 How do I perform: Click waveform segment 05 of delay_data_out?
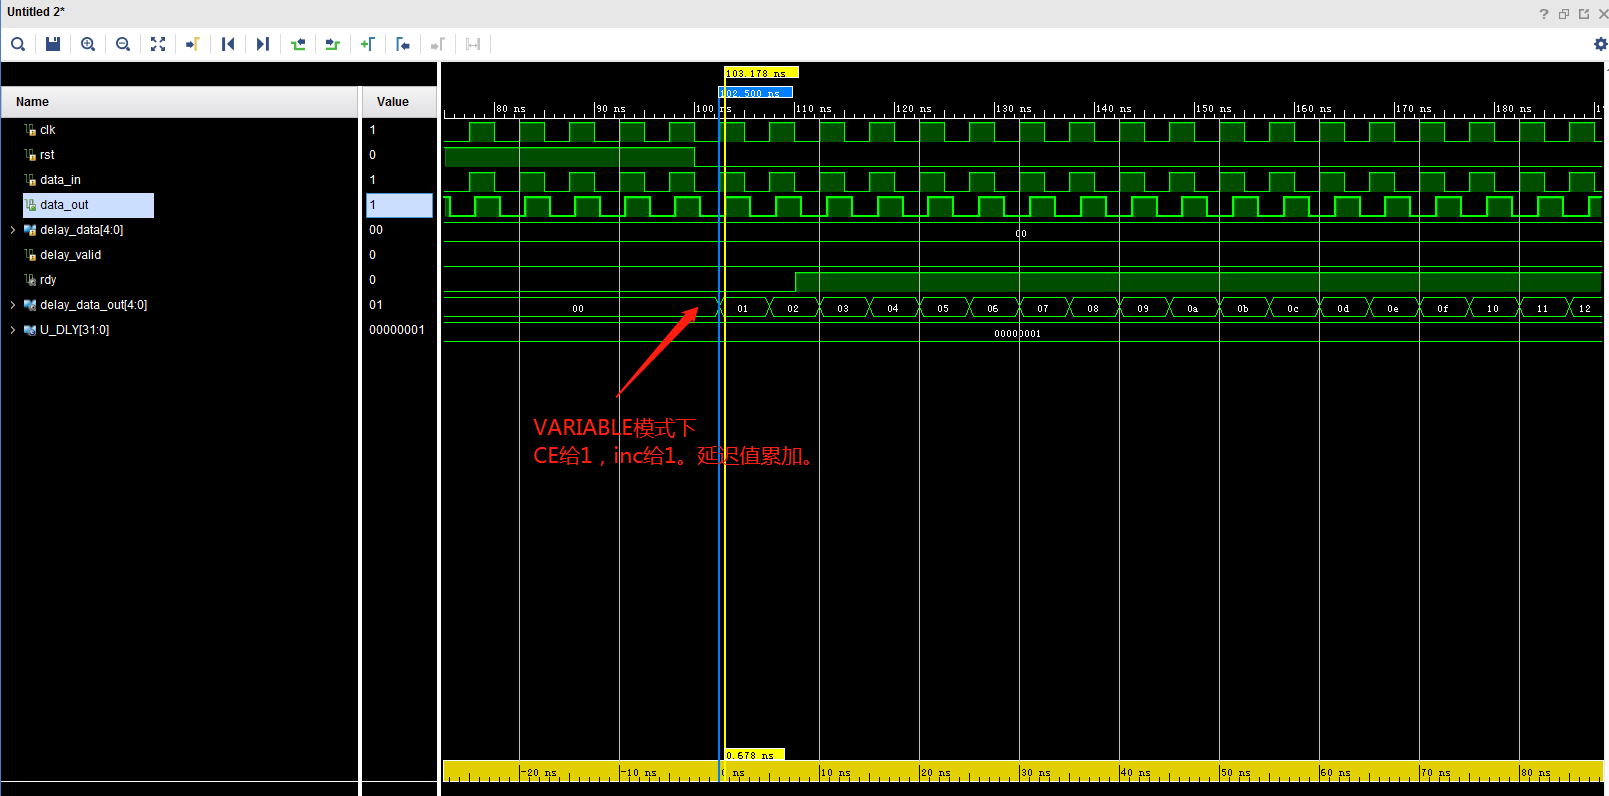(943, 308)
